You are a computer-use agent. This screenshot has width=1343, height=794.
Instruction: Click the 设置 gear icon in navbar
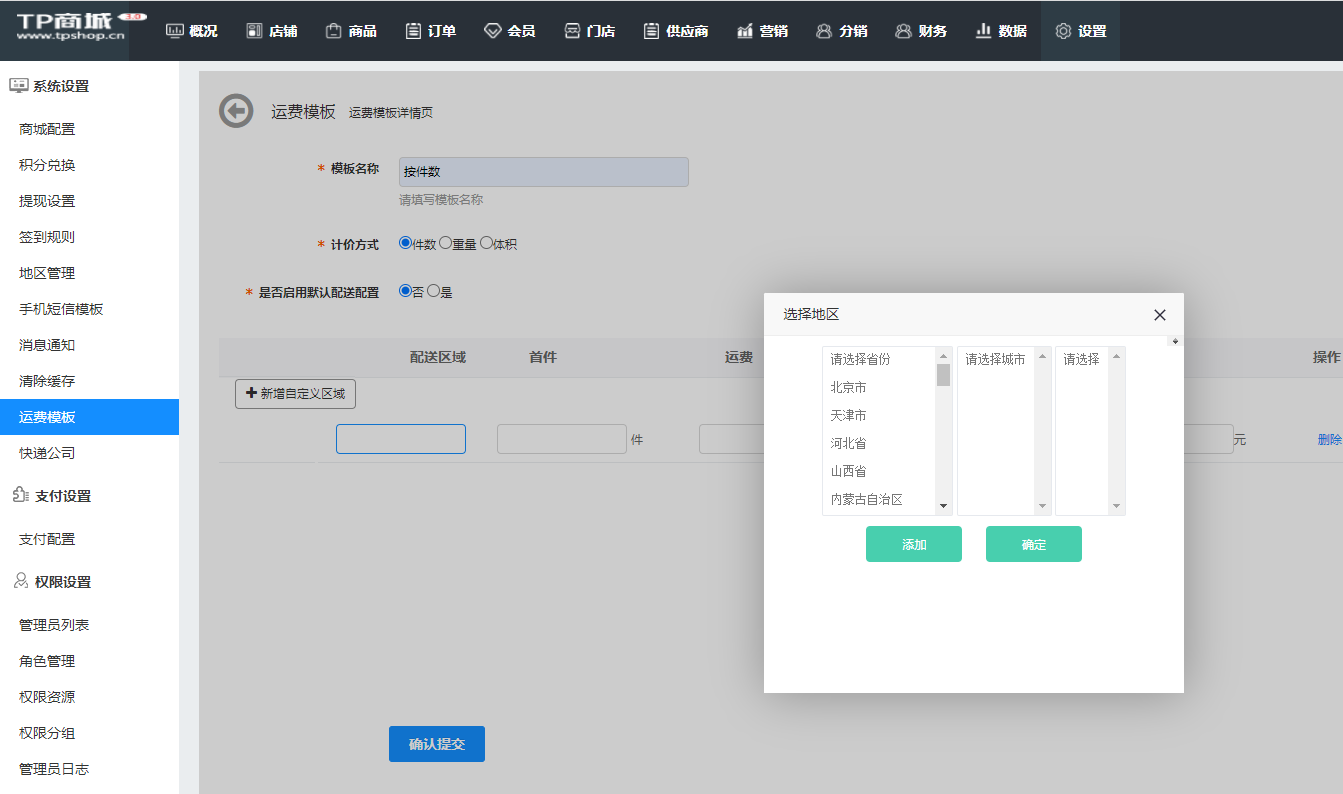[x=1063, y=31]
